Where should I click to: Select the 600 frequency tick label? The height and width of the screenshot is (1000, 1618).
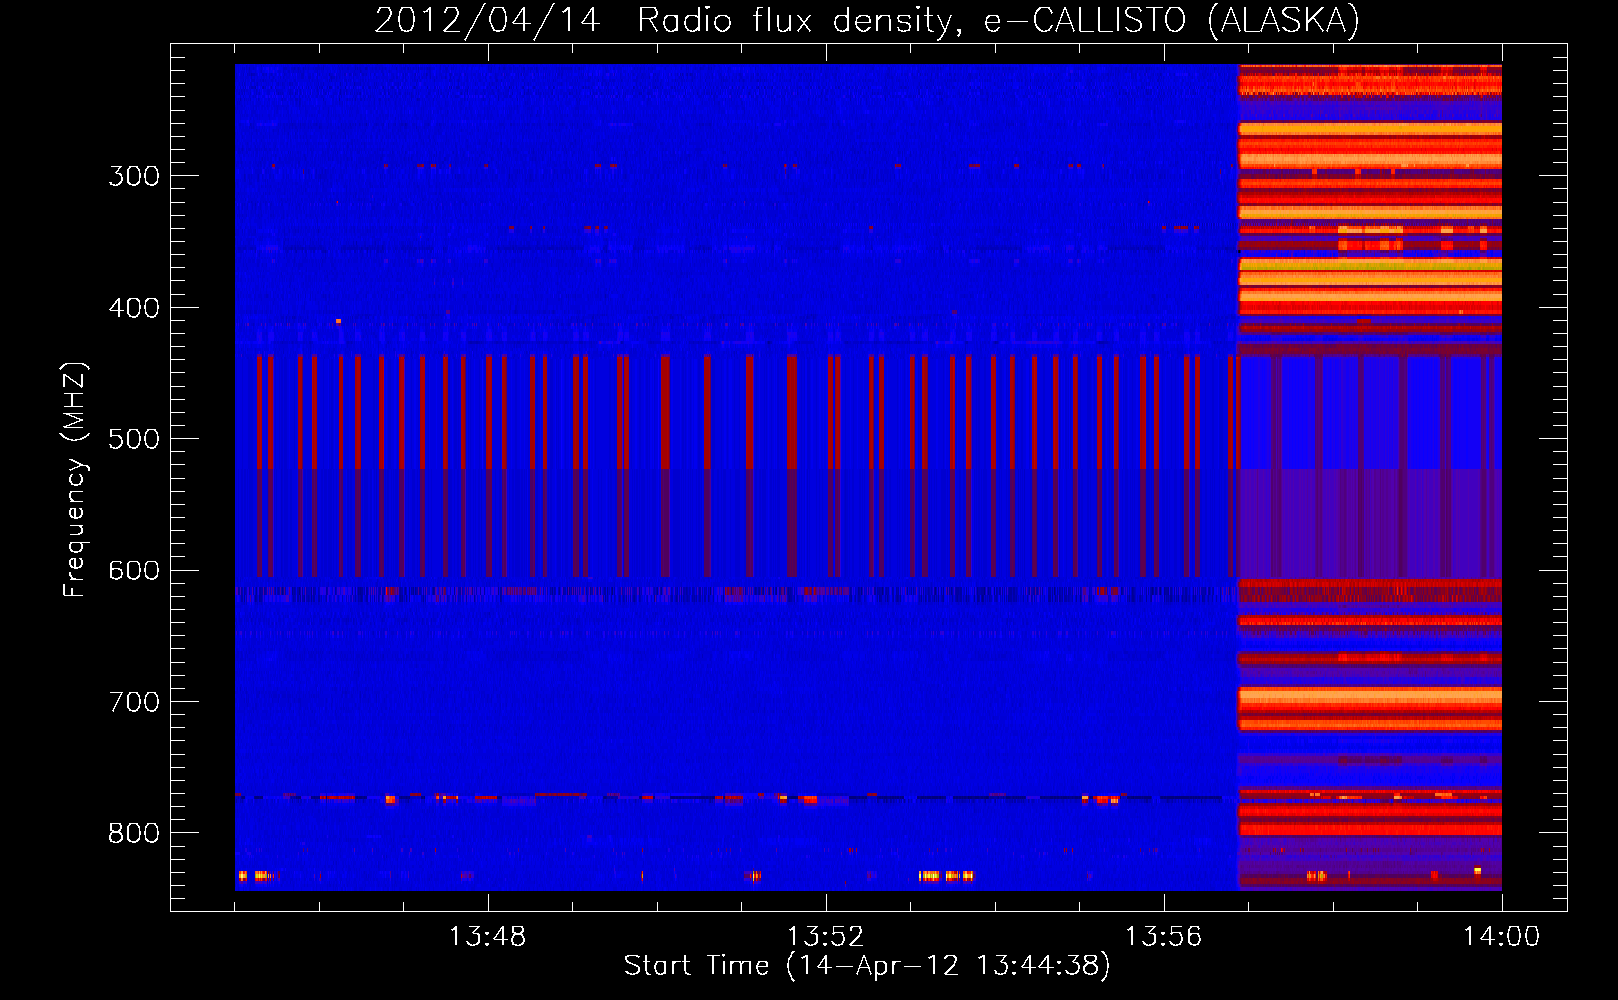[x=134, y=571]
